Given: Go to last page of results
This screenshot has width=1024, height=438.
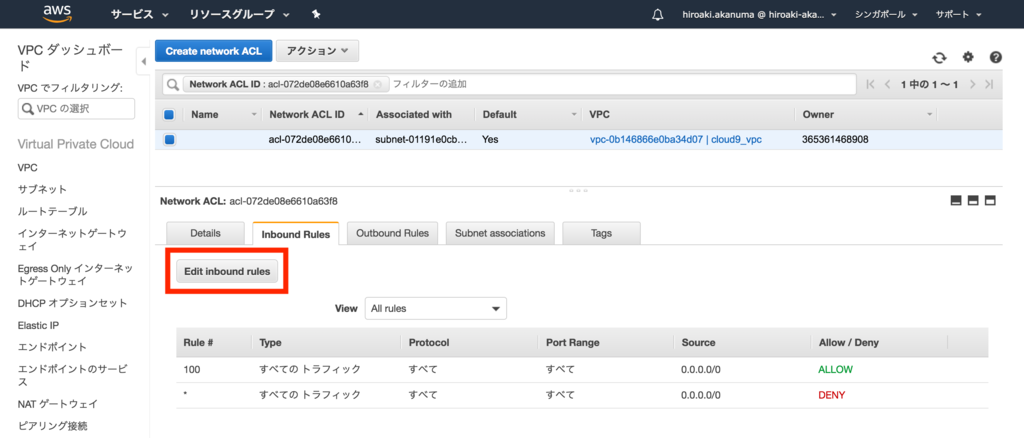Looking at the screenshot, I should tap(989, 84).
